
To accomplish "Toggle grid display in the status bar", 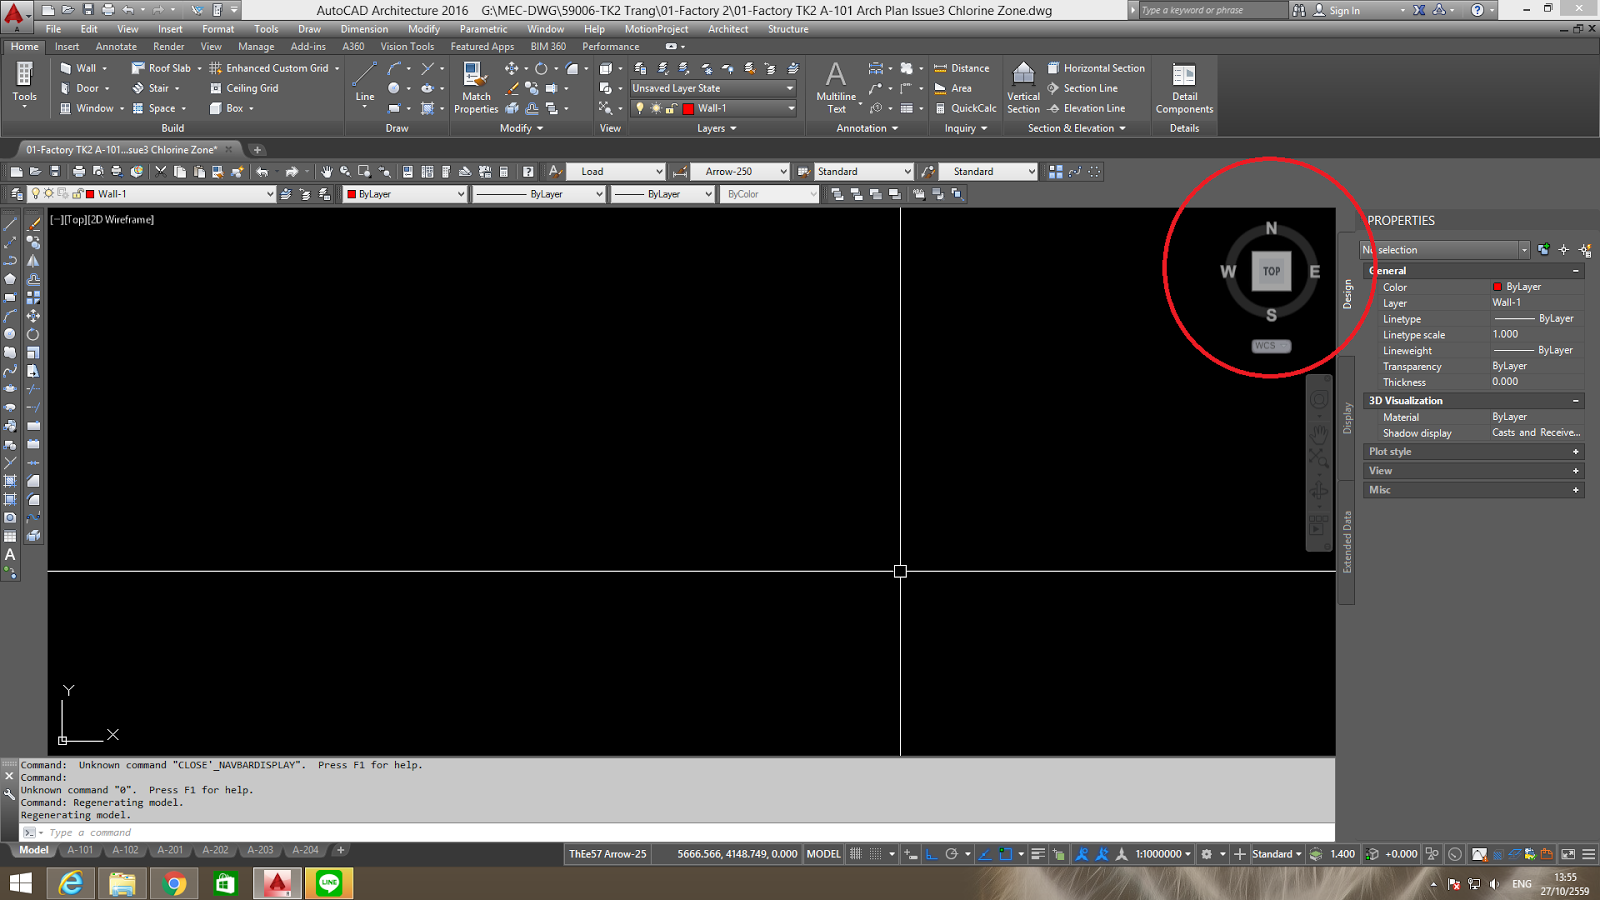I will point(856,853).
